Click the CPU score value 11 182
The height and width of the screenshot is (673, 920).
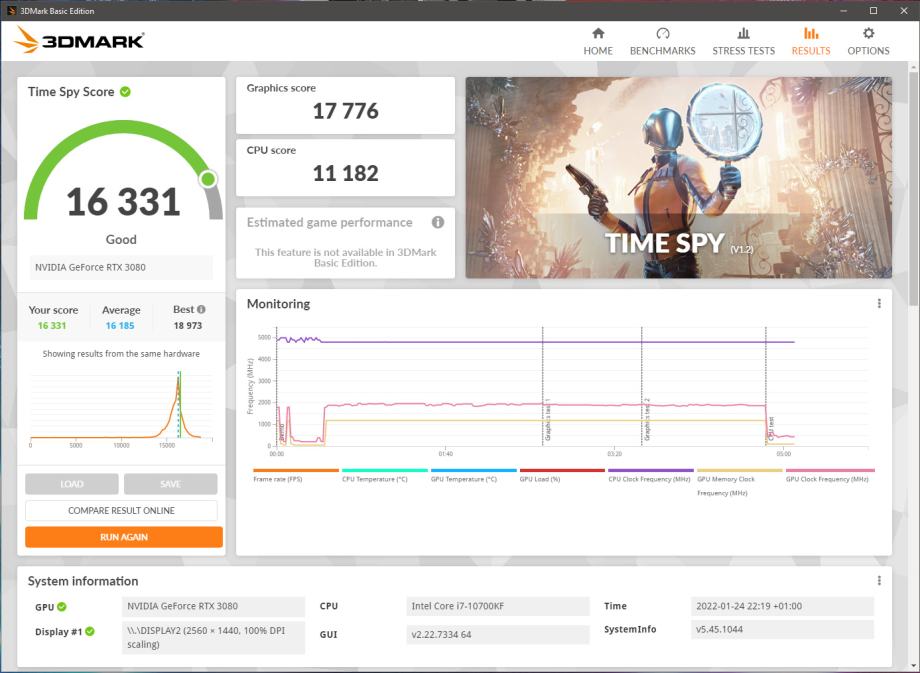point(346,173)
